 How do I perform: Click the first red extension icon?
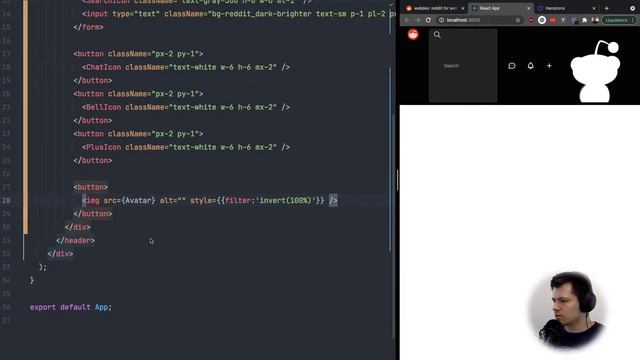click(x=531, y=20)
